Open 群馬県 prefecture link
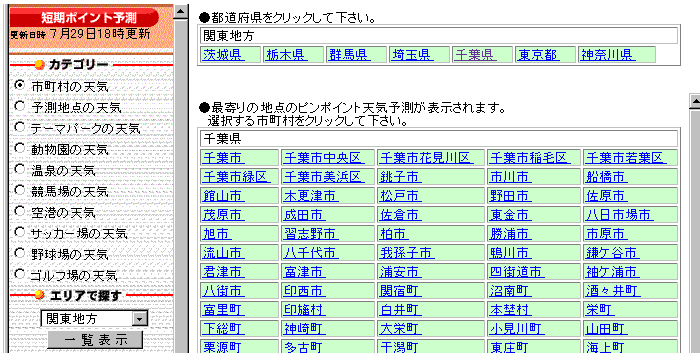Viewport: 700px width, 360px height. (x=349, y=54)
